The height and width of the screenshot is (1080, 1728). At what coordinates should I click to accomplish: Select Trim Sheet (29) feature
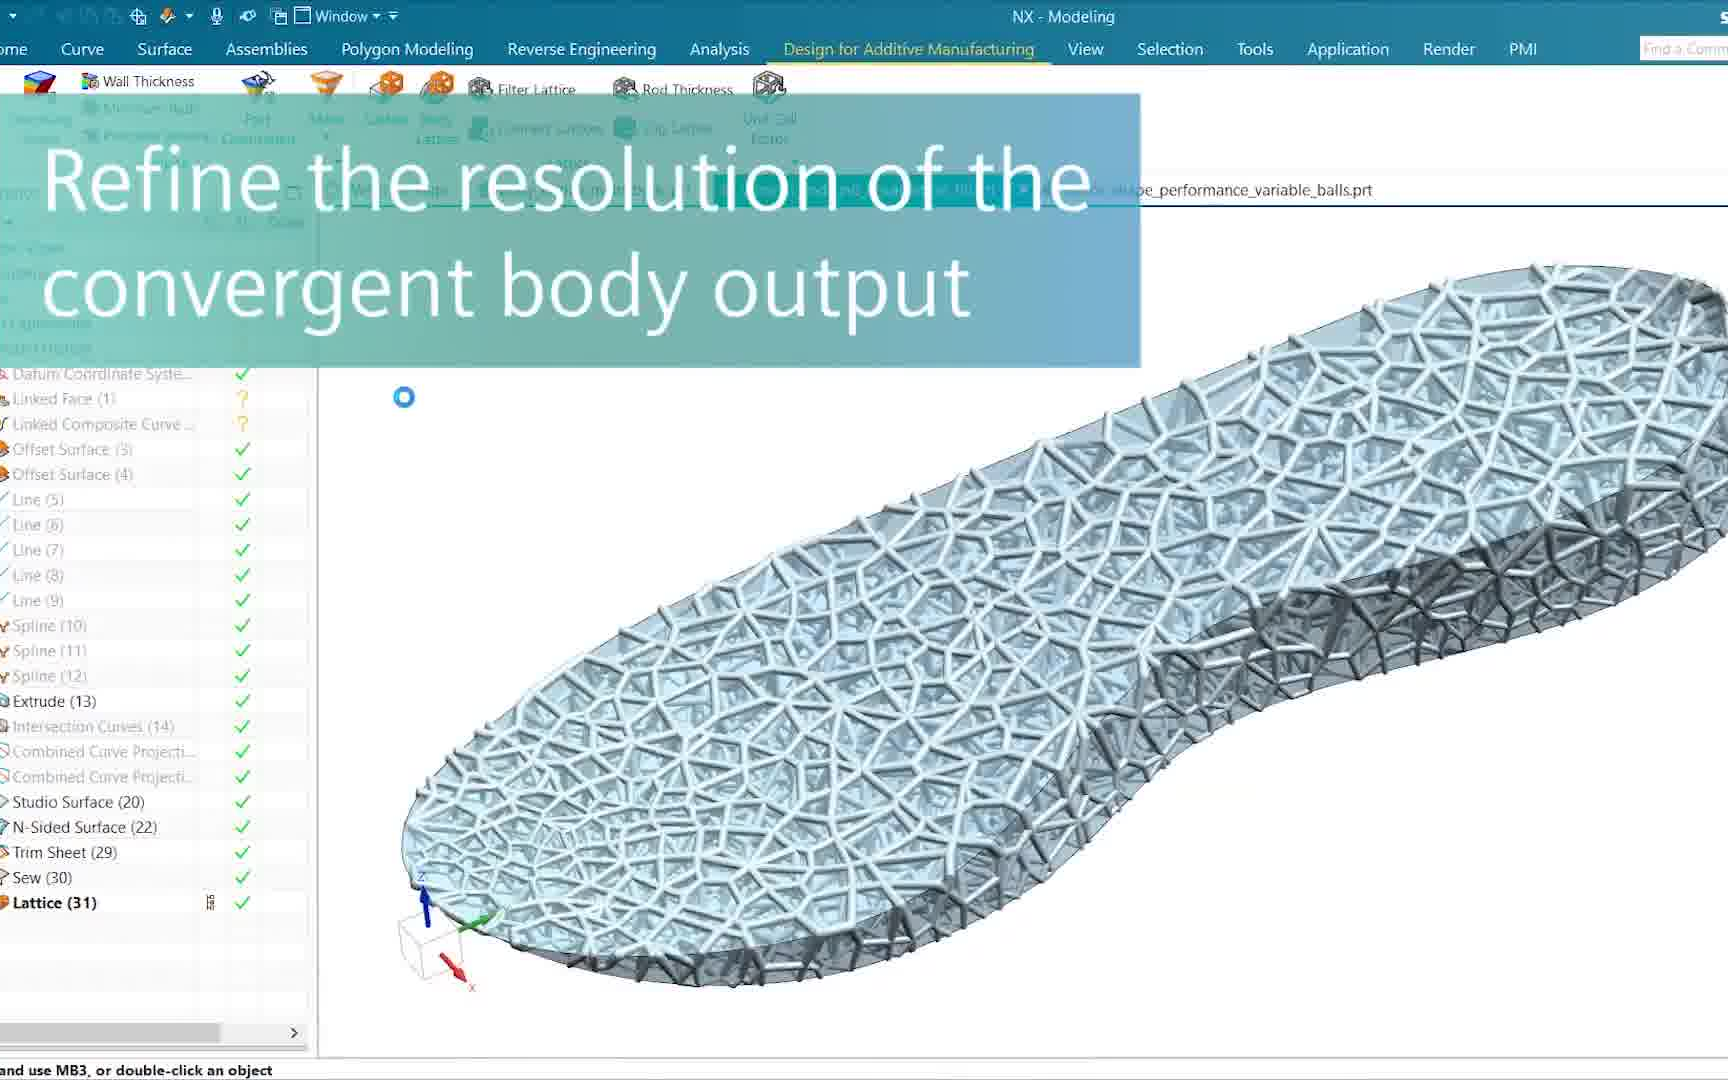(x=64, y=852)
